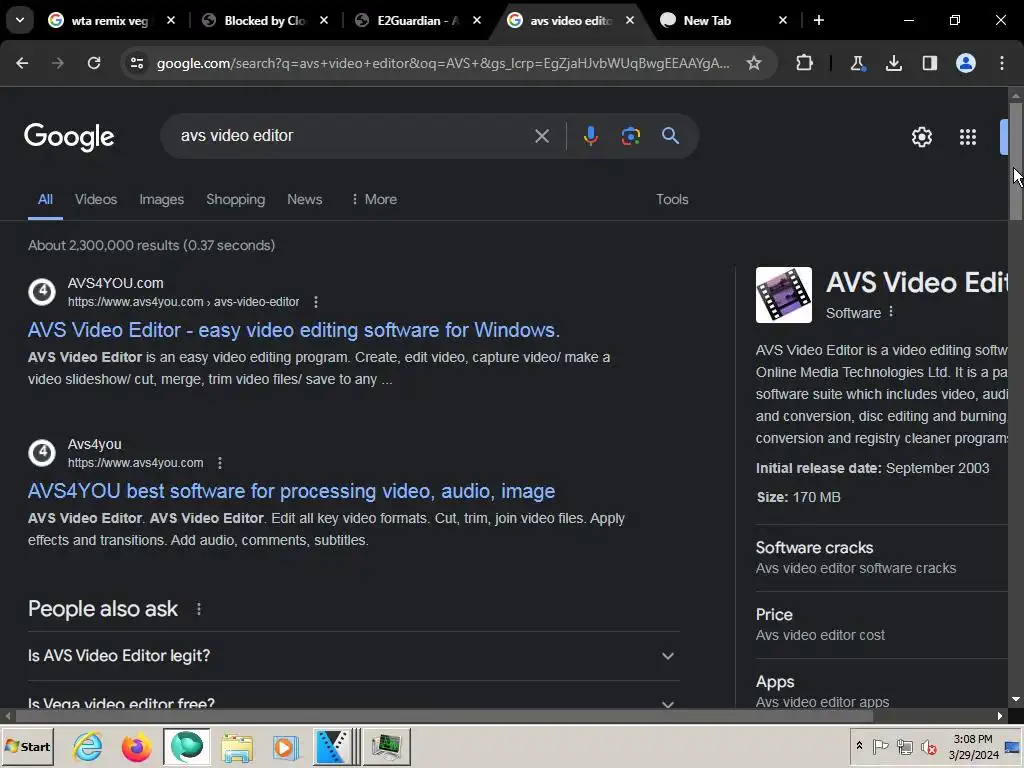This screenshot has width=1024, height=768.
Task: Click the Google logo
Action: [x=69, y=137]
